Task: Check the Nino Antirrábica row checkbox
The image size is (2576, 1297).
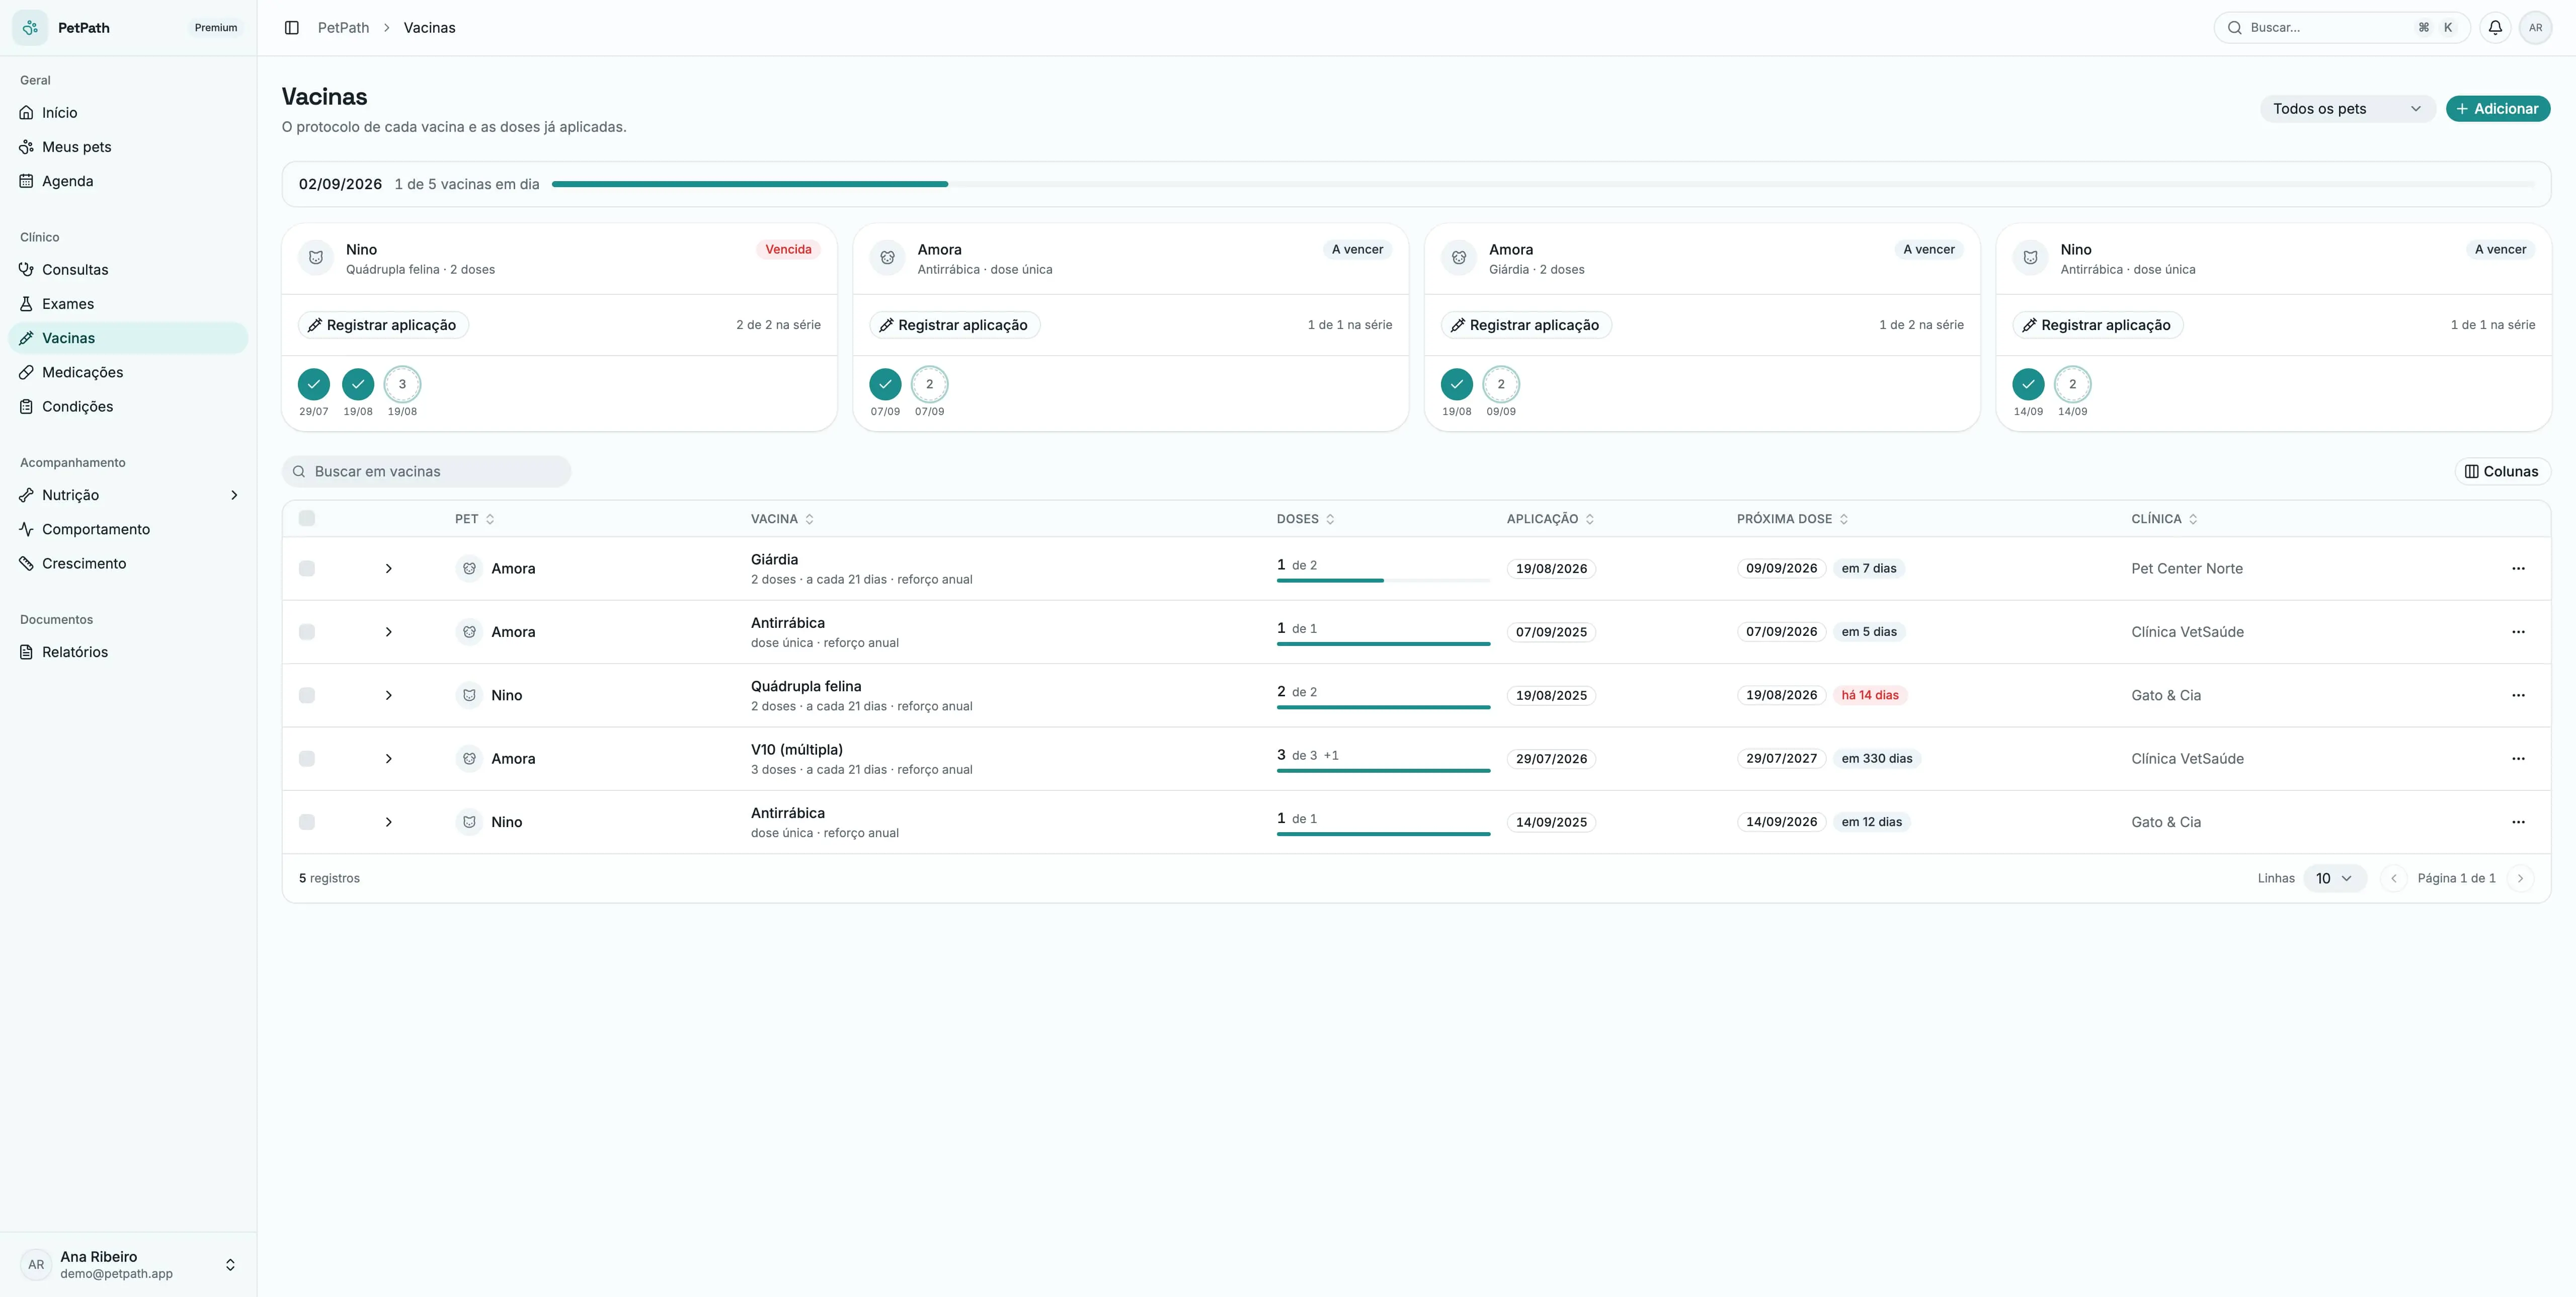Action: 307,822
